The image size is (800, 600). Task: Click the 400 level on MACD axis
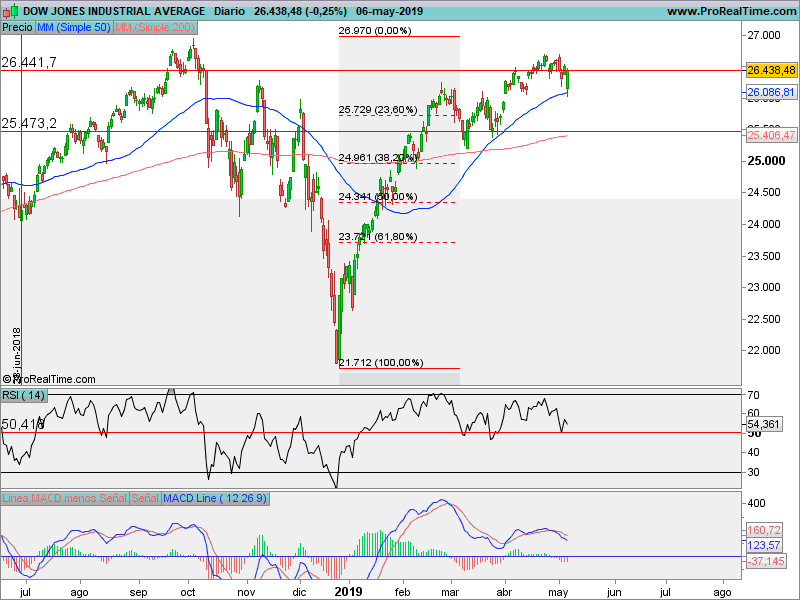756,504
